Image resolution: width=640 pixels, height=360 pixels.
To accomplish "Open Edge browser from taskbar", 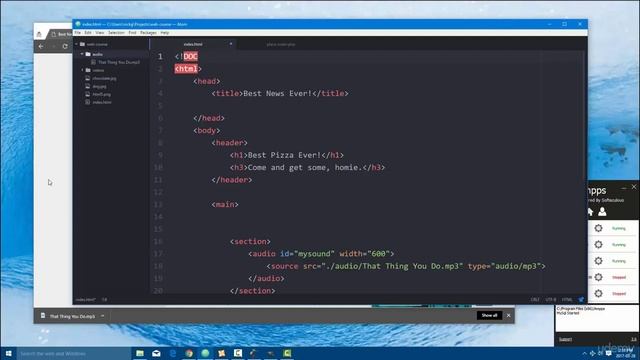I will pyautogui.click(x=173, y=353).
